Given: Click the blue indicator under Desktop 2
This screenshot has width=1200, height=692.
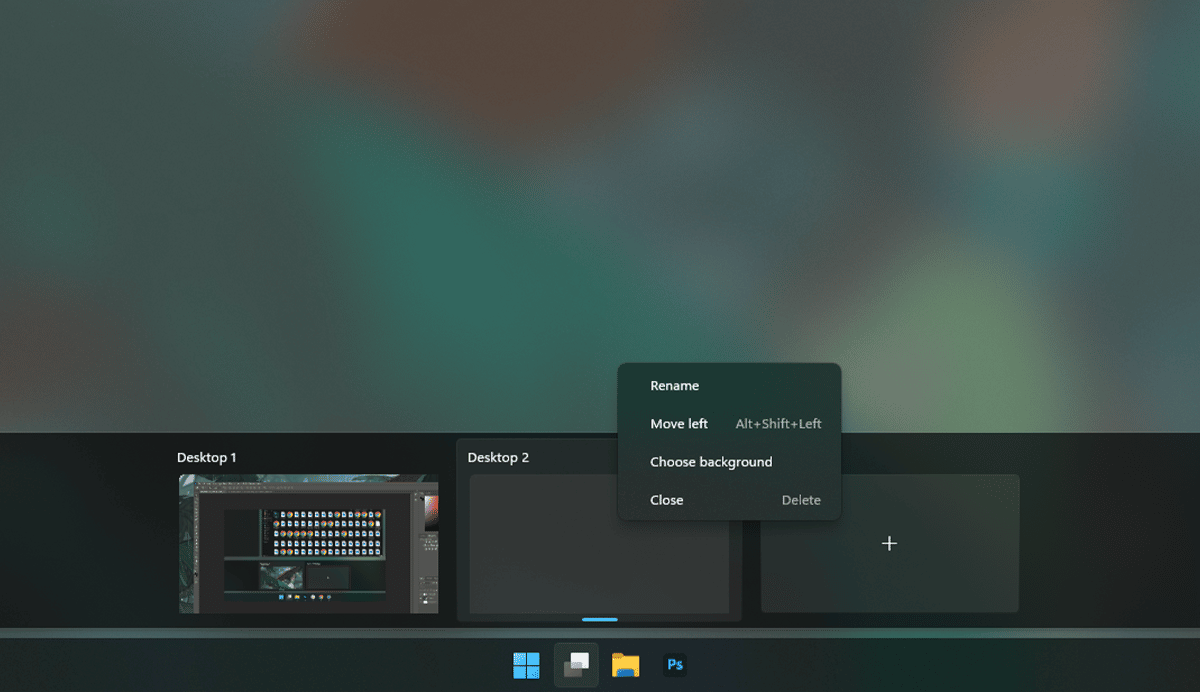Looking at the screenshot, I should click(600, 620).
